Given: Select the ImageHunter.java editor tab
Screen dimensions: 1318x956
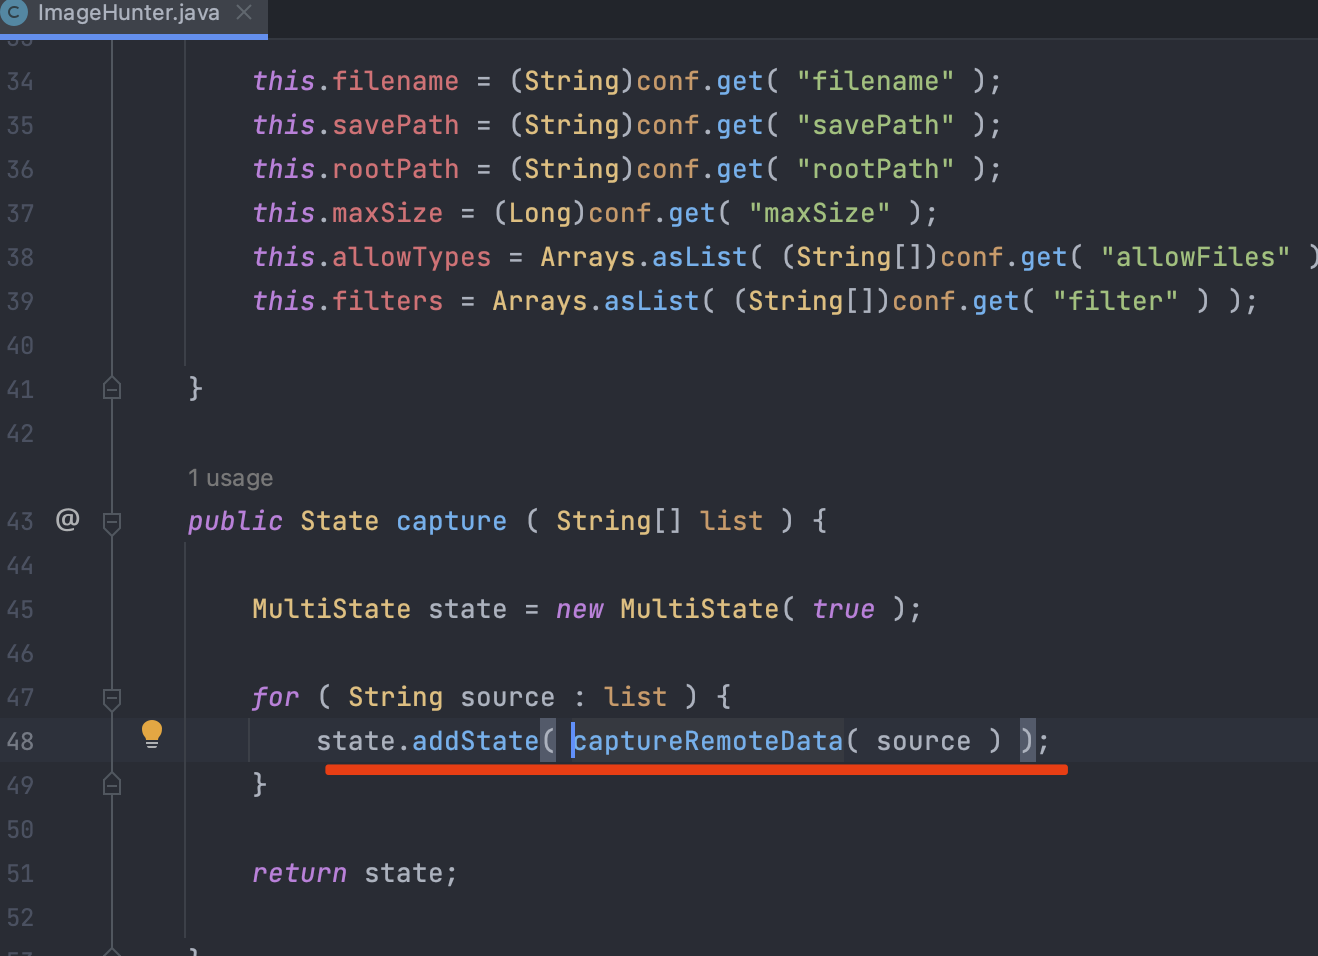Looking at the screenshot, I should click(x=128, y=14).
